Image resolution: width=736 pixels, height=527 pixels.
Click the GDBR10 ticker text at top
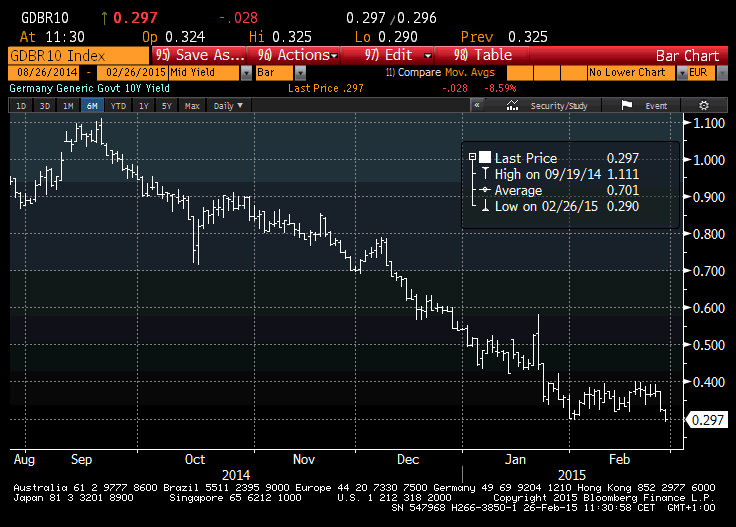[x=45, y=18]
